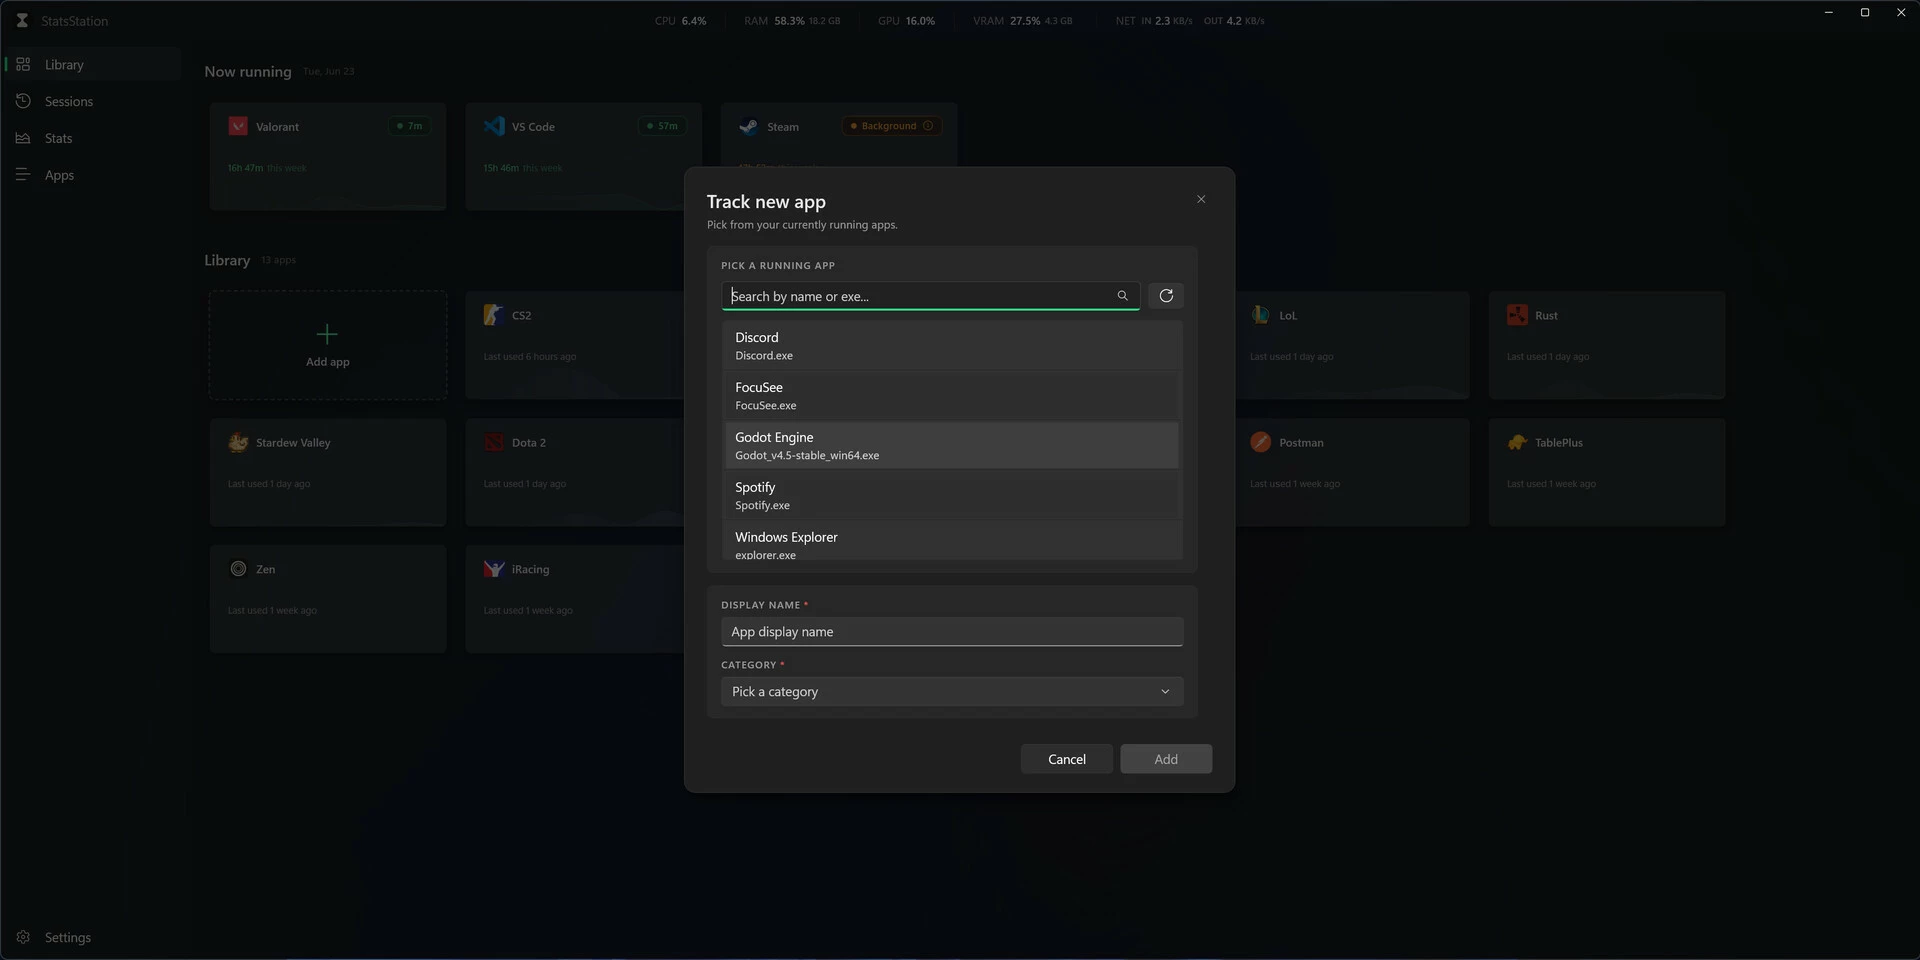The image size is (1920, 960).
Task: Close the Track new app dialog
Action: point(1201,199)
